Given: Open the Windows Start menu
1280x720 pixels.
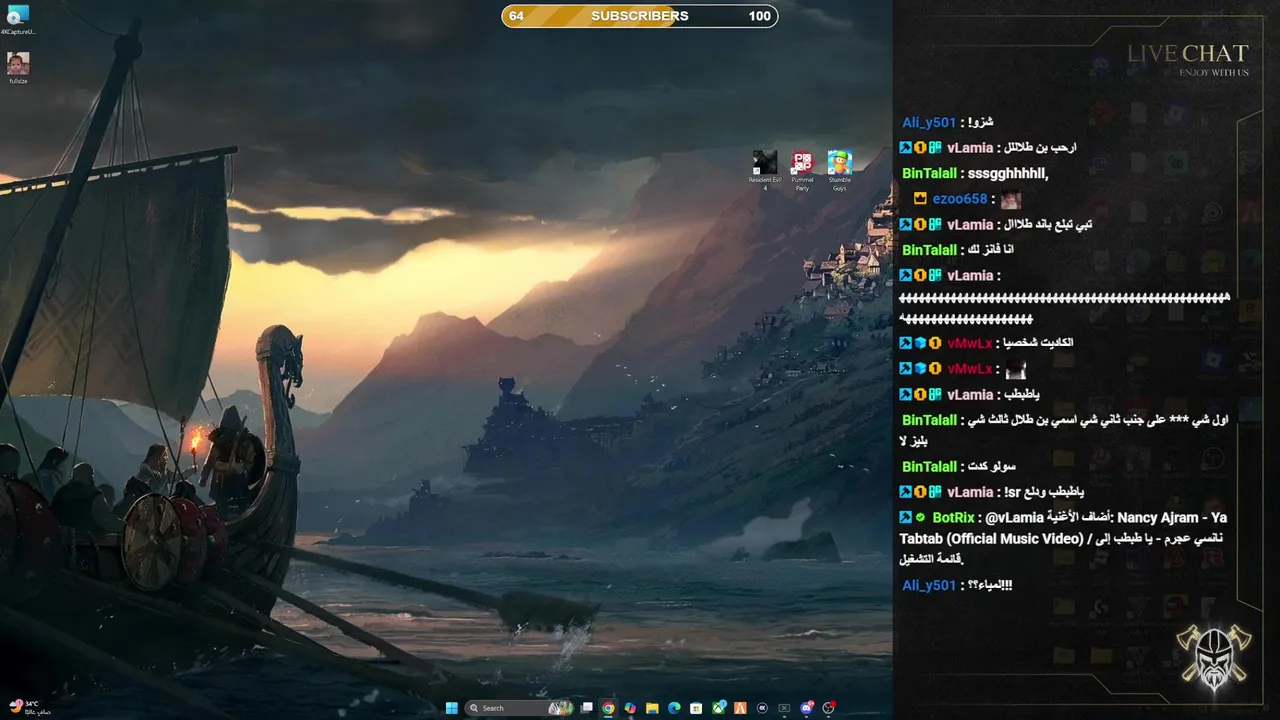Looking at the screenshot, I should 452,708.
